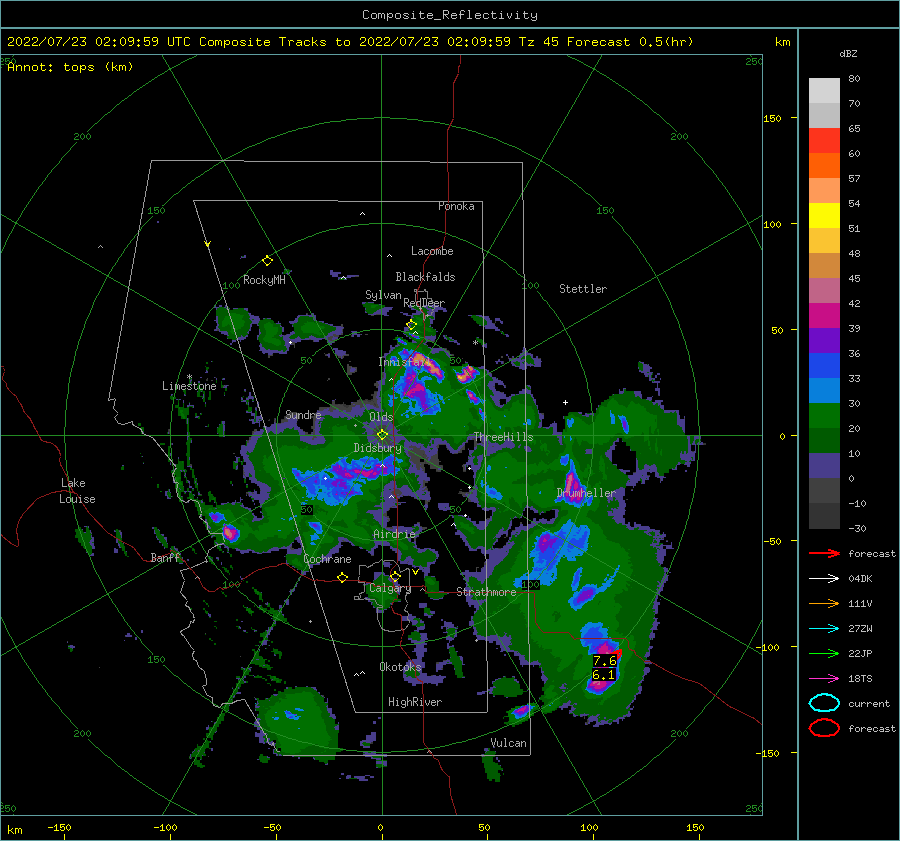
Task: Click the Composite_Reflectivity title text
Action: (x=450, y=15)
